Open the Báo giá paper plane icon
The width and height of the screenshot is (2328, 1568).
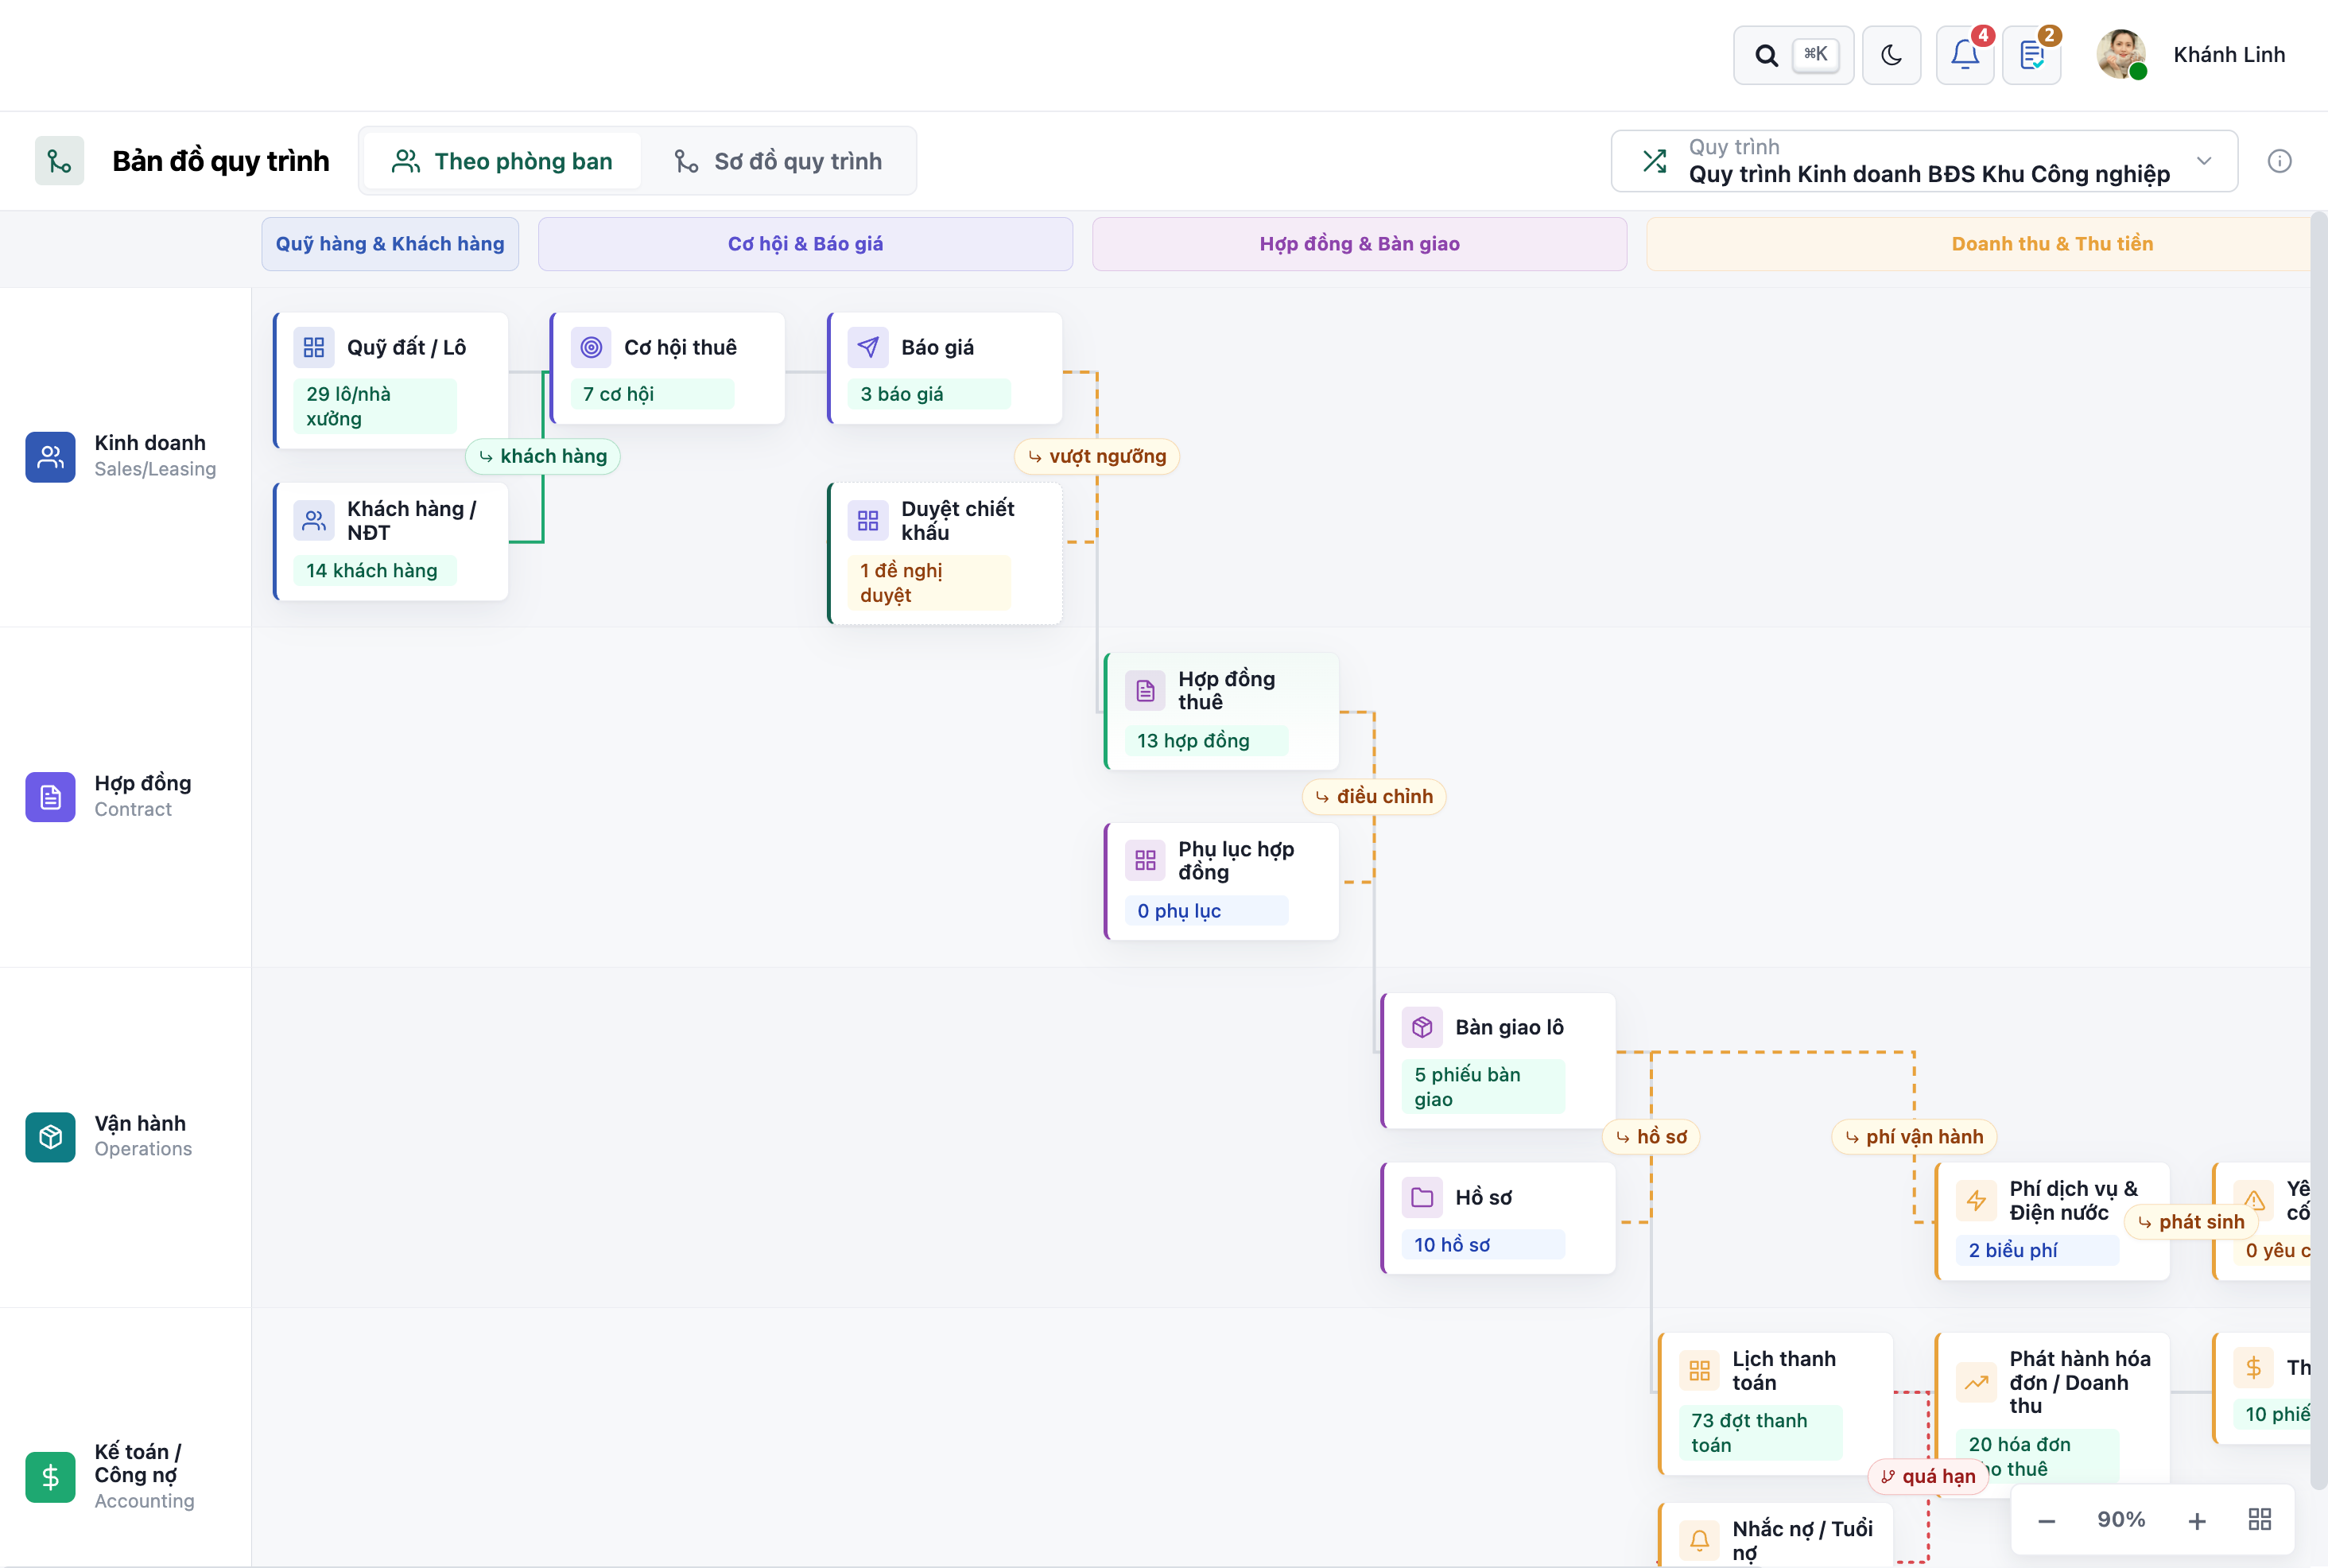click(x=868, y=347)
